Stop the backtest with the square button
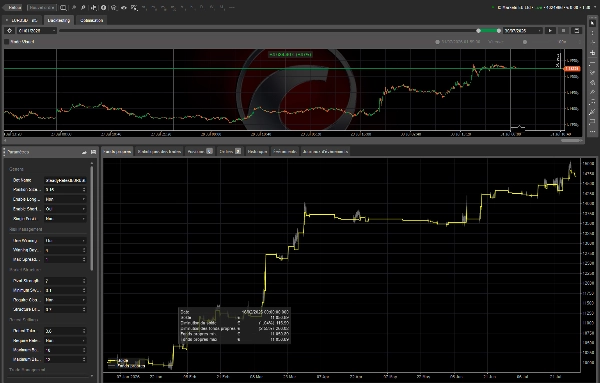Image resolution: width=600 pixels, height=383 pixels. (563, 31)
